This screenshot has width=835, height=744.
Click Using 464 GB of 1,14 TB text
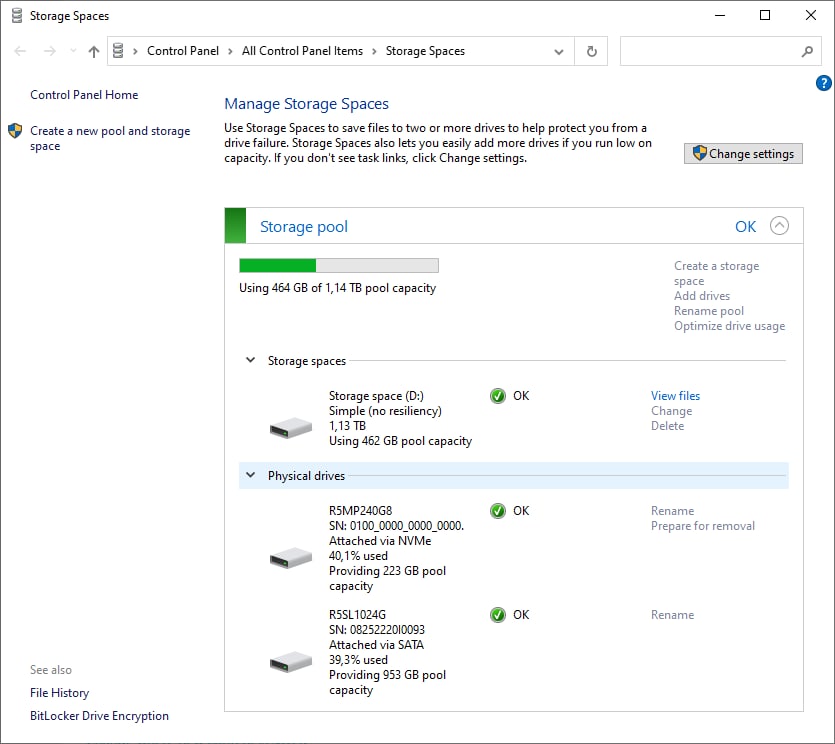337,288
